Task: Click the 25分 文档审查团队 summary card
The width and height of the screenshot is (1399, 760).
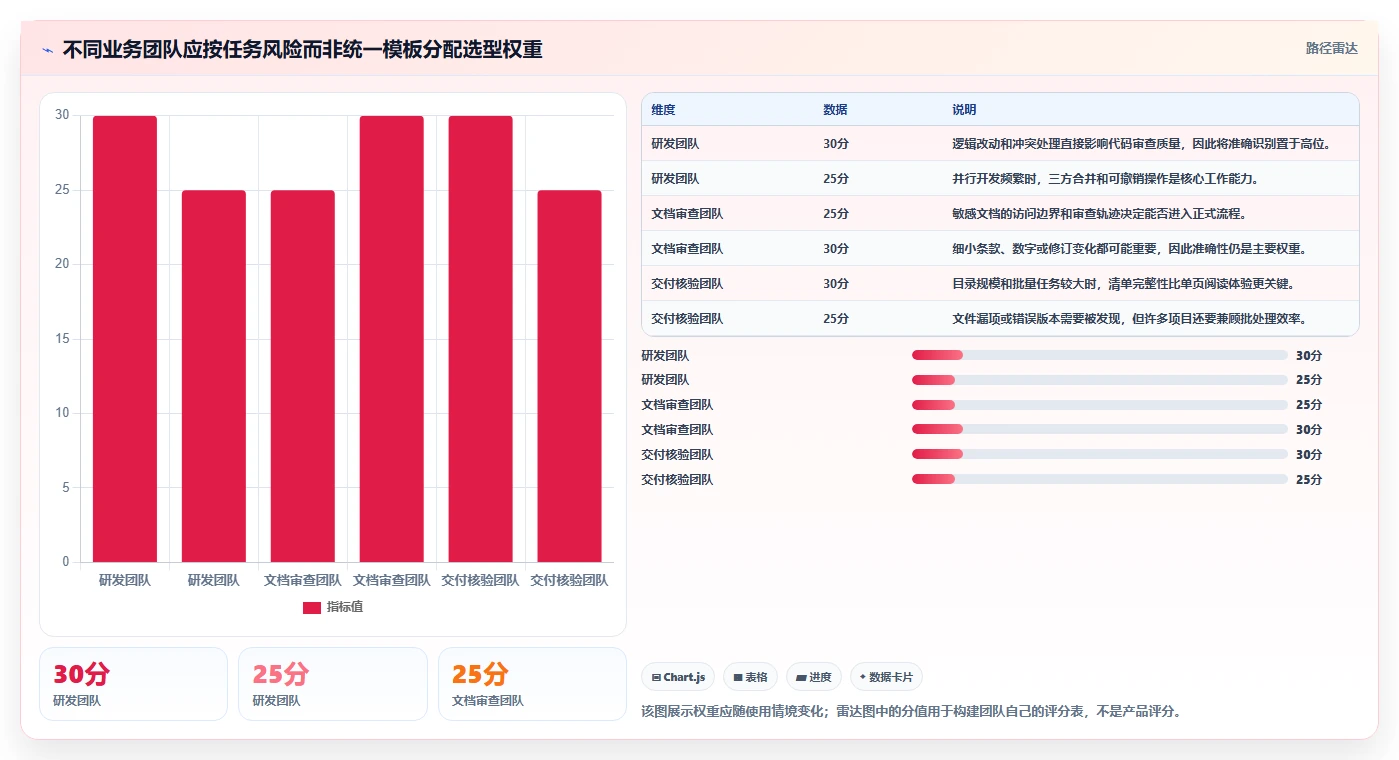Action: 532,684
